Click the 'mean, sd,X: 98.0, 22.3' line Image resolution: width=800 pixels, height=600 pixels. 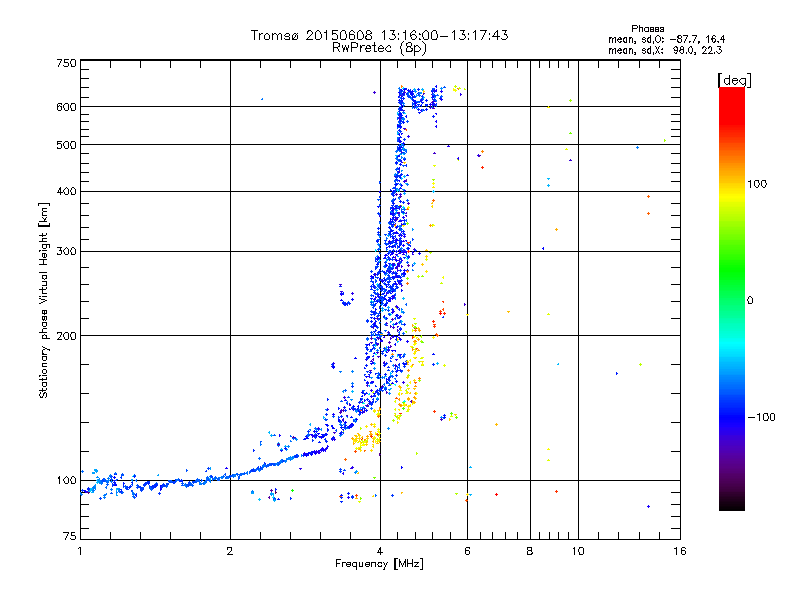pyautogui.click(x=665, y=50)
